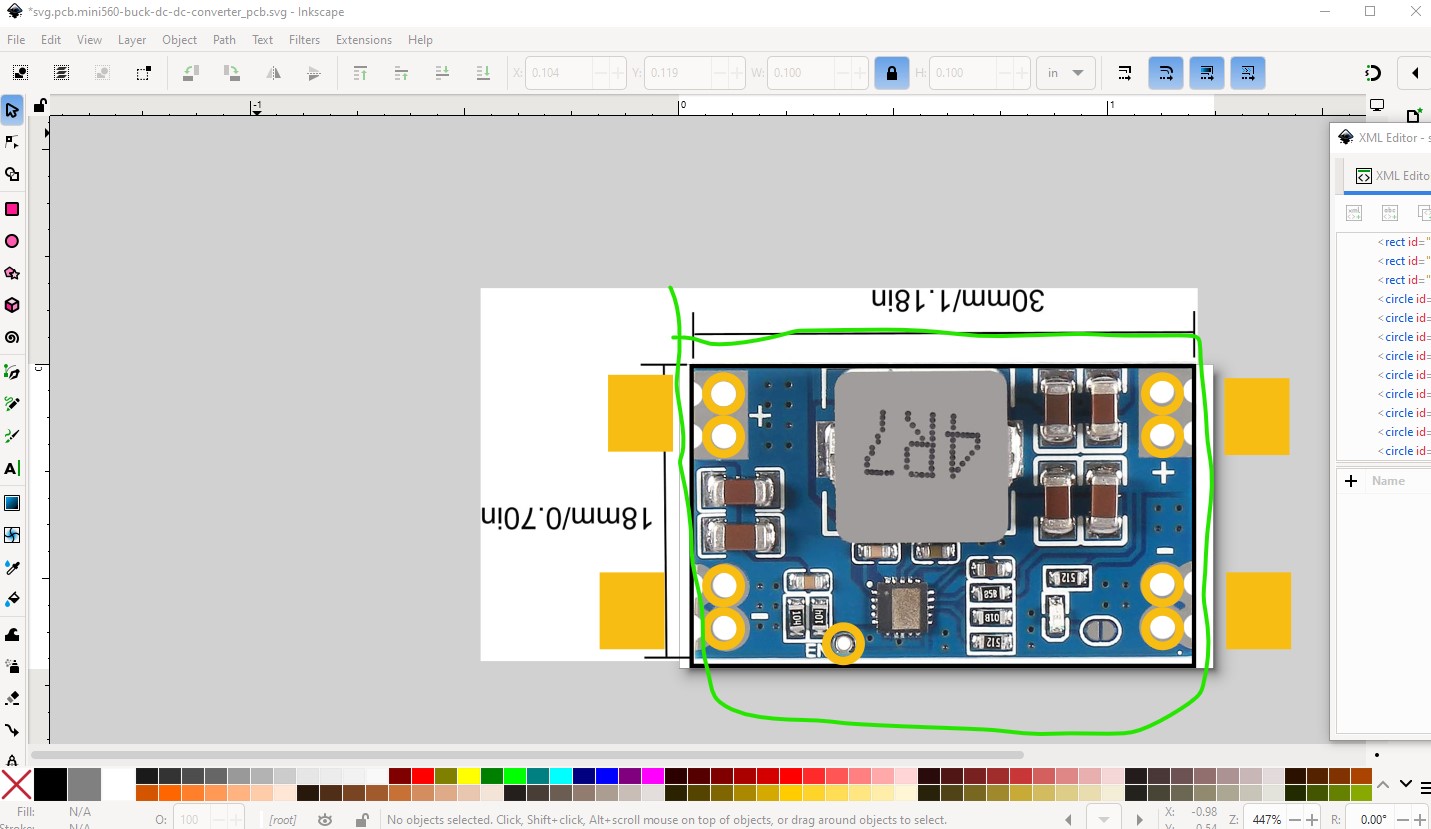Choose the Spiral tool

[x=12, y=338]
